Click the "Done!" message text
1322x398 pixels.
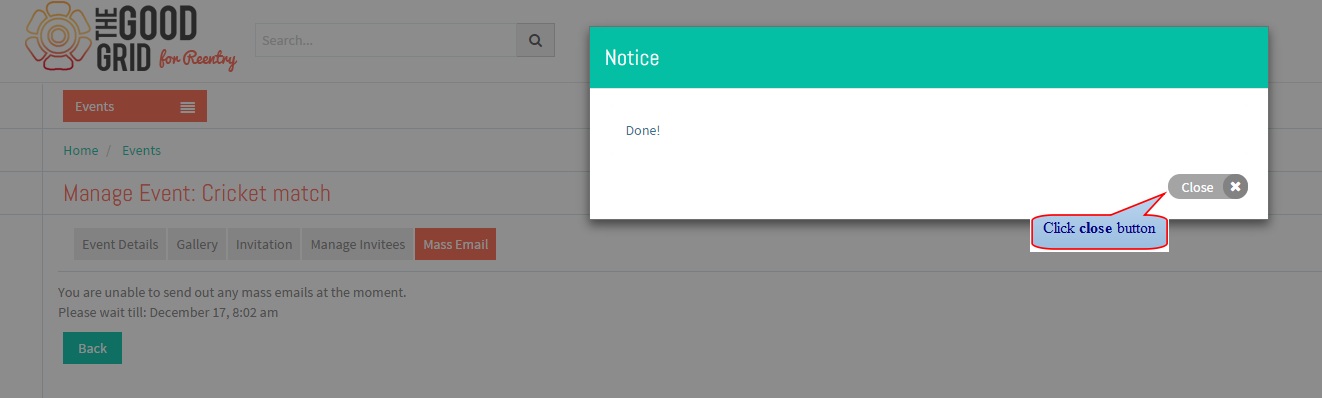coord(643,130)
